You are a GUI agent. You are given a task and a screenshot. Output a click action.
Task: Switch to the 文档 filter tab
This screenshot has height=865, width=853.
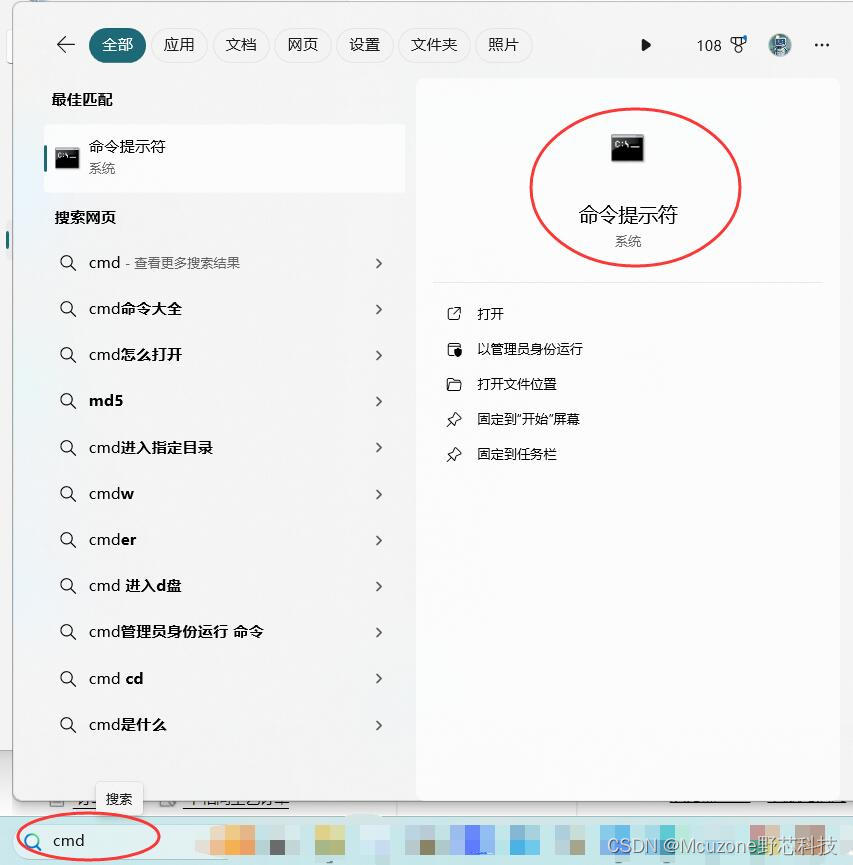[x=241, y=45]
